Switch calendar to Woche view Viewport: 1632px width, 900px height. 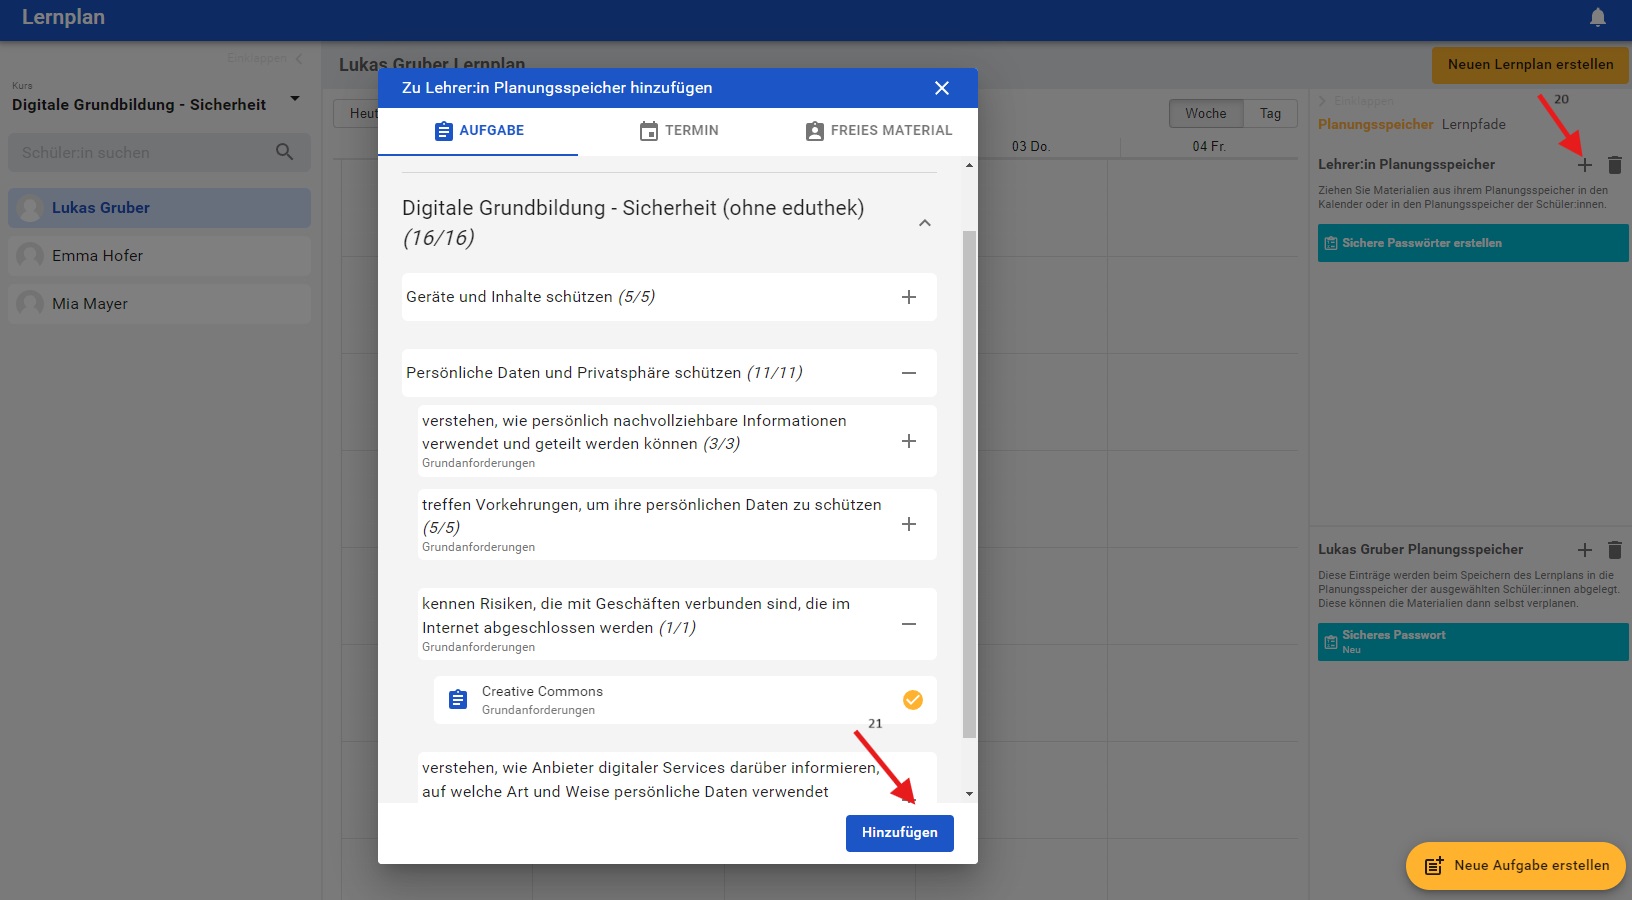(1206, 114)
